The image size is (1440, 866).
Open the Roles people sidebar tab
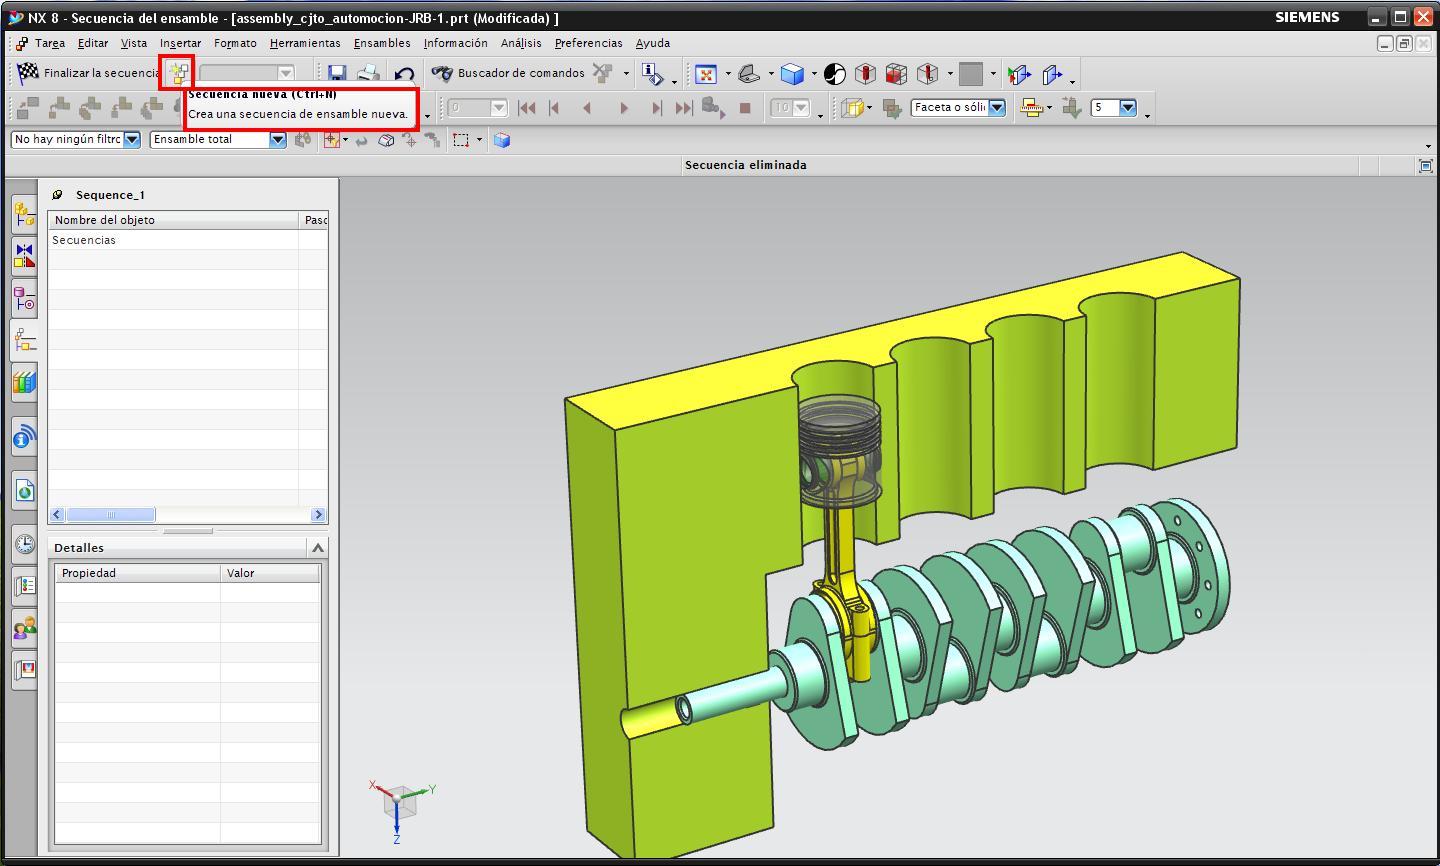(x=24, y=628)
